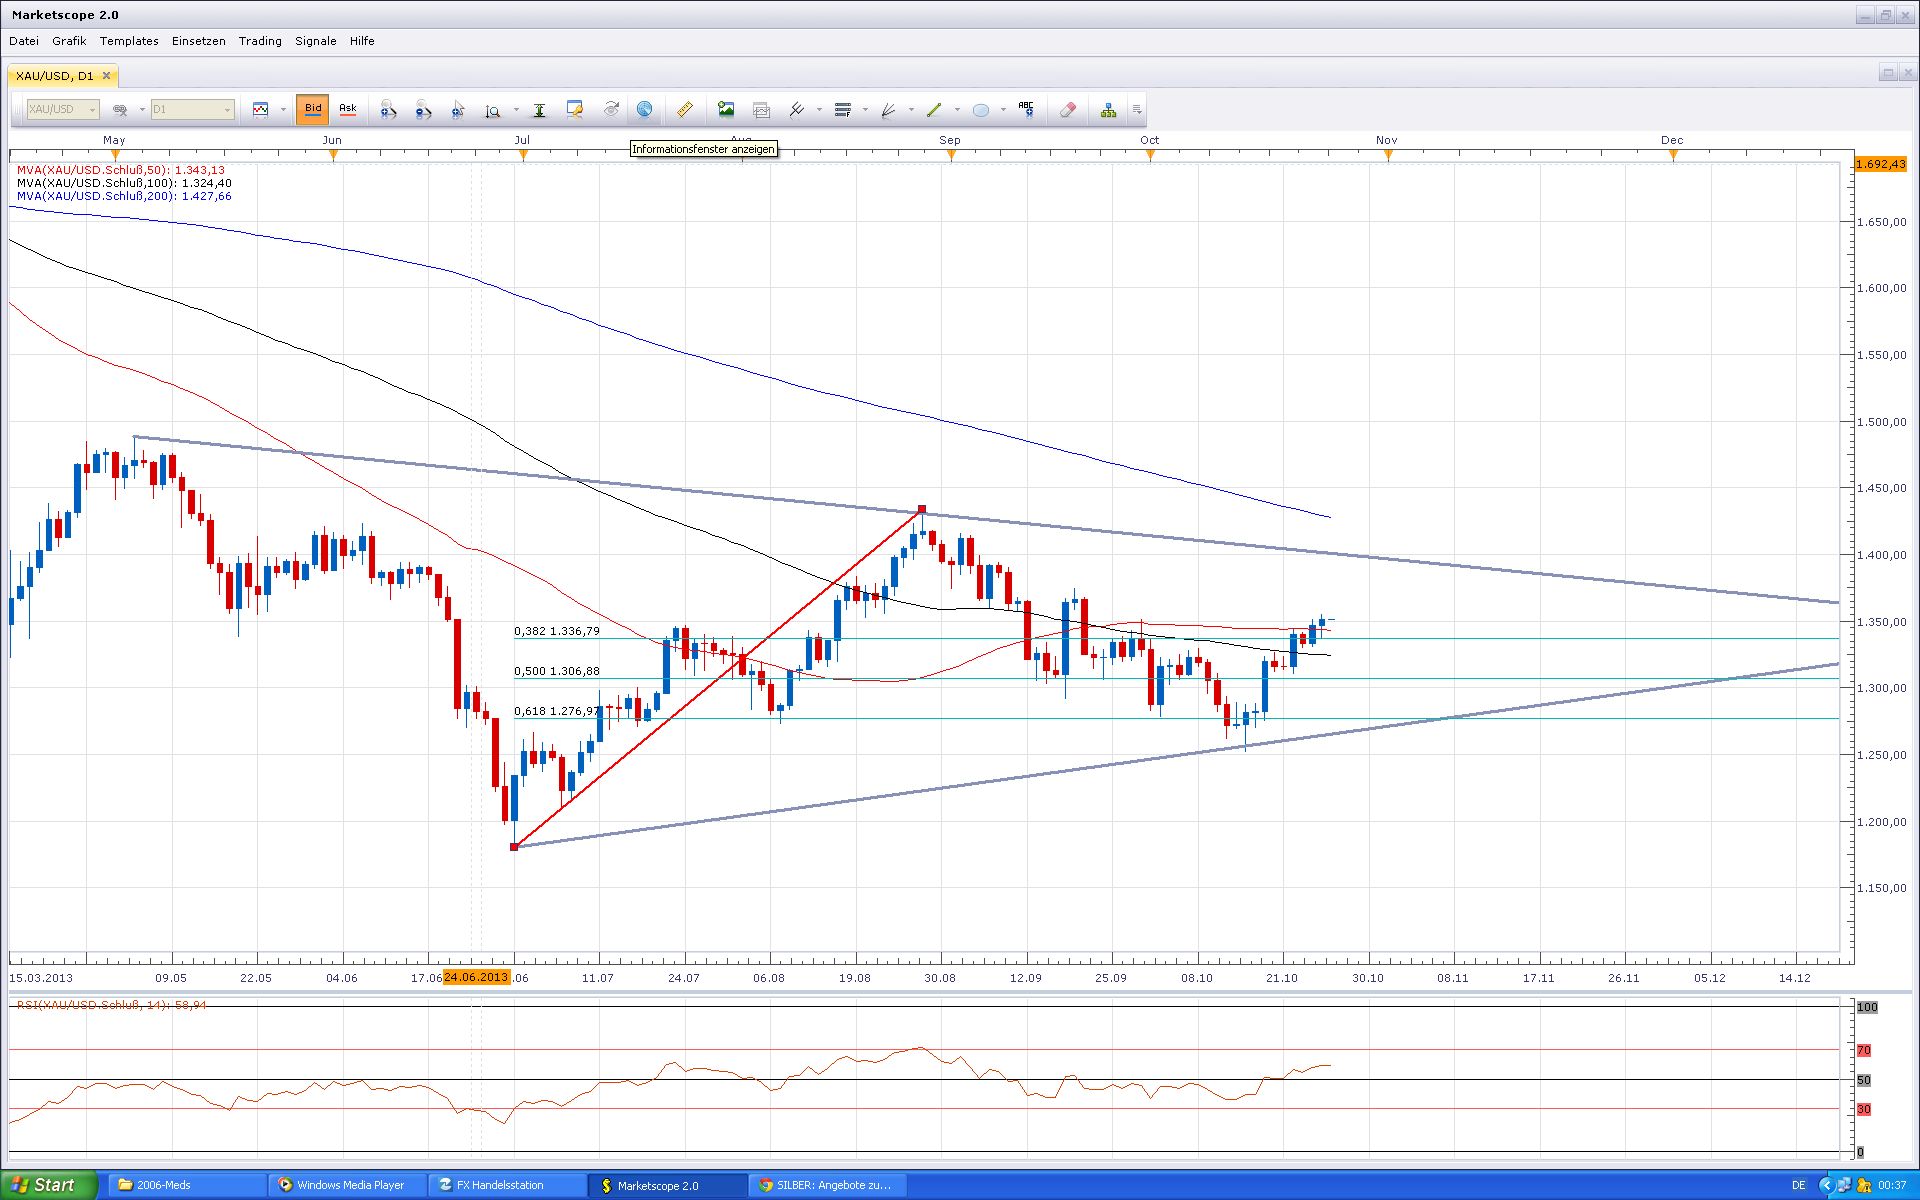Click the red Fibonacci line top endpoint

click(921, 509)
